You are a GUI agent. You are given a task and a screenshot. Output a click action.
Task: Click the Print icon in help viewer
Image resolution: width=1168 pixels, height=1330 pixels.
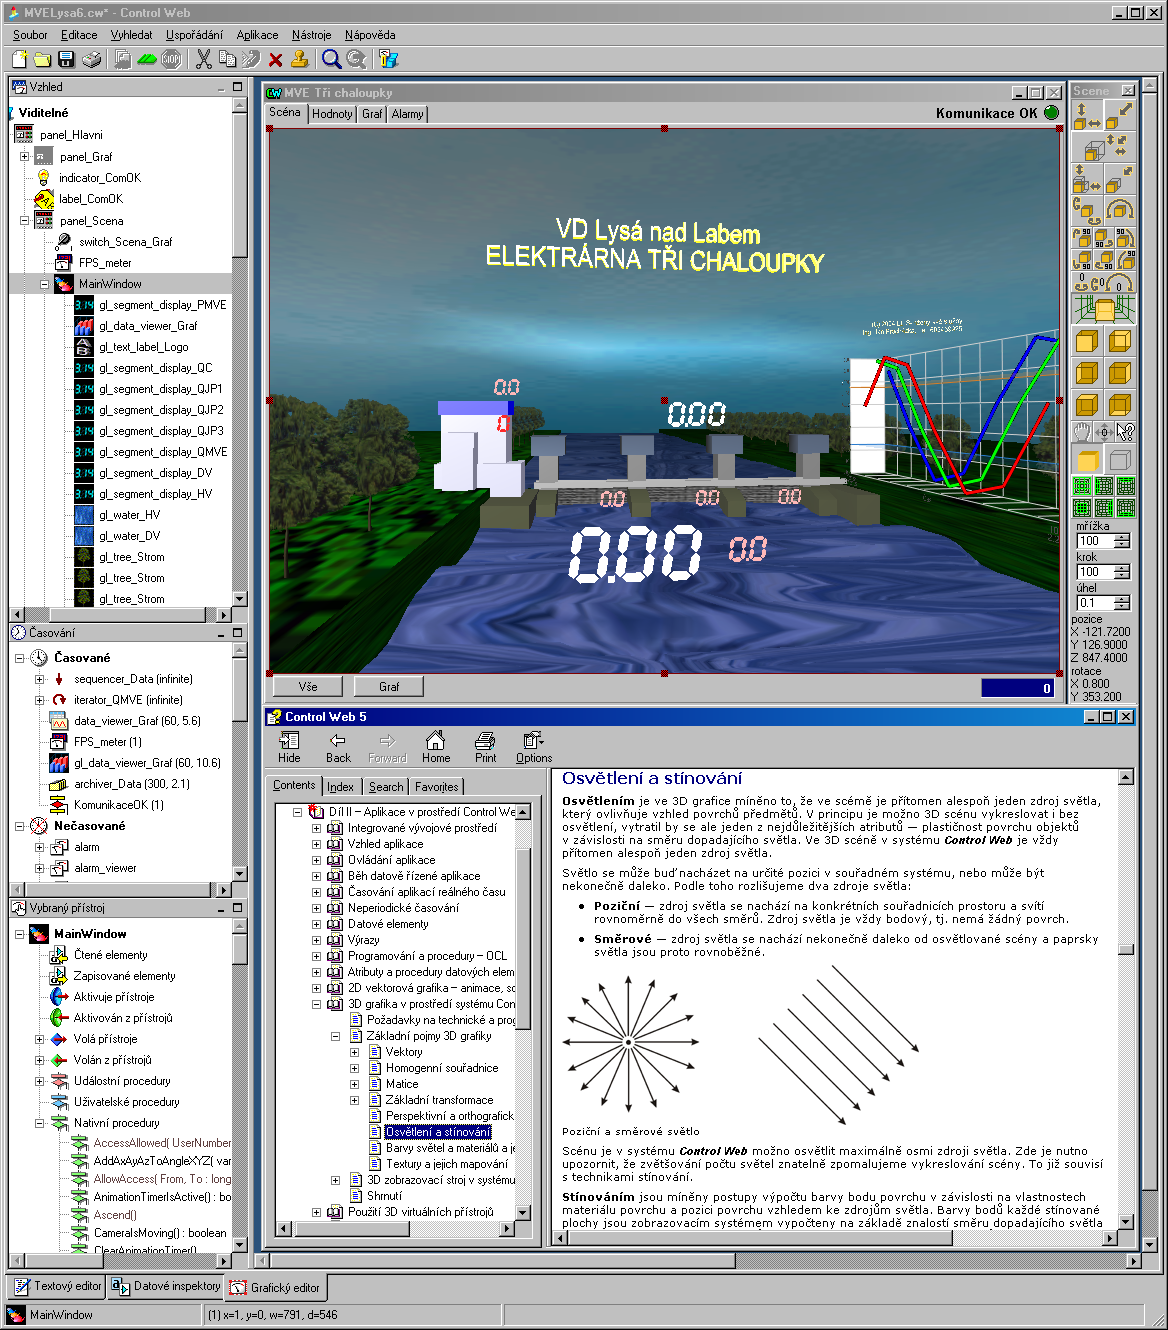pos(485,747)
